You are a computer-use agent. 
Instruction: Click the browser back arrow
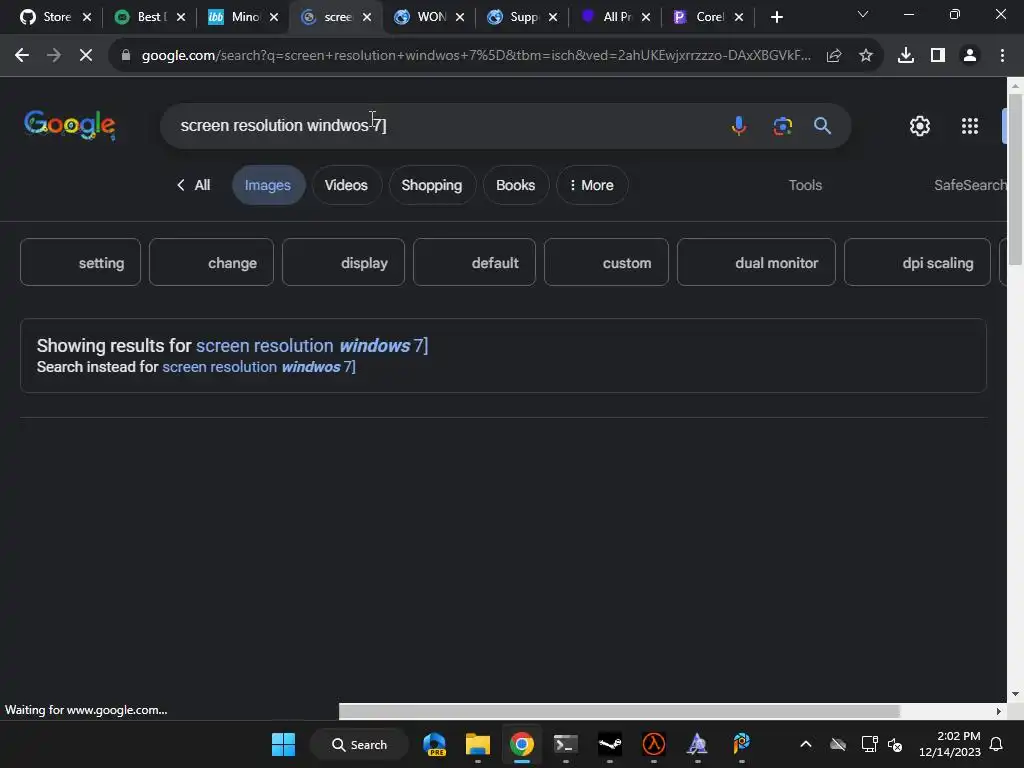pyautogui.click(x=22, y=56)
